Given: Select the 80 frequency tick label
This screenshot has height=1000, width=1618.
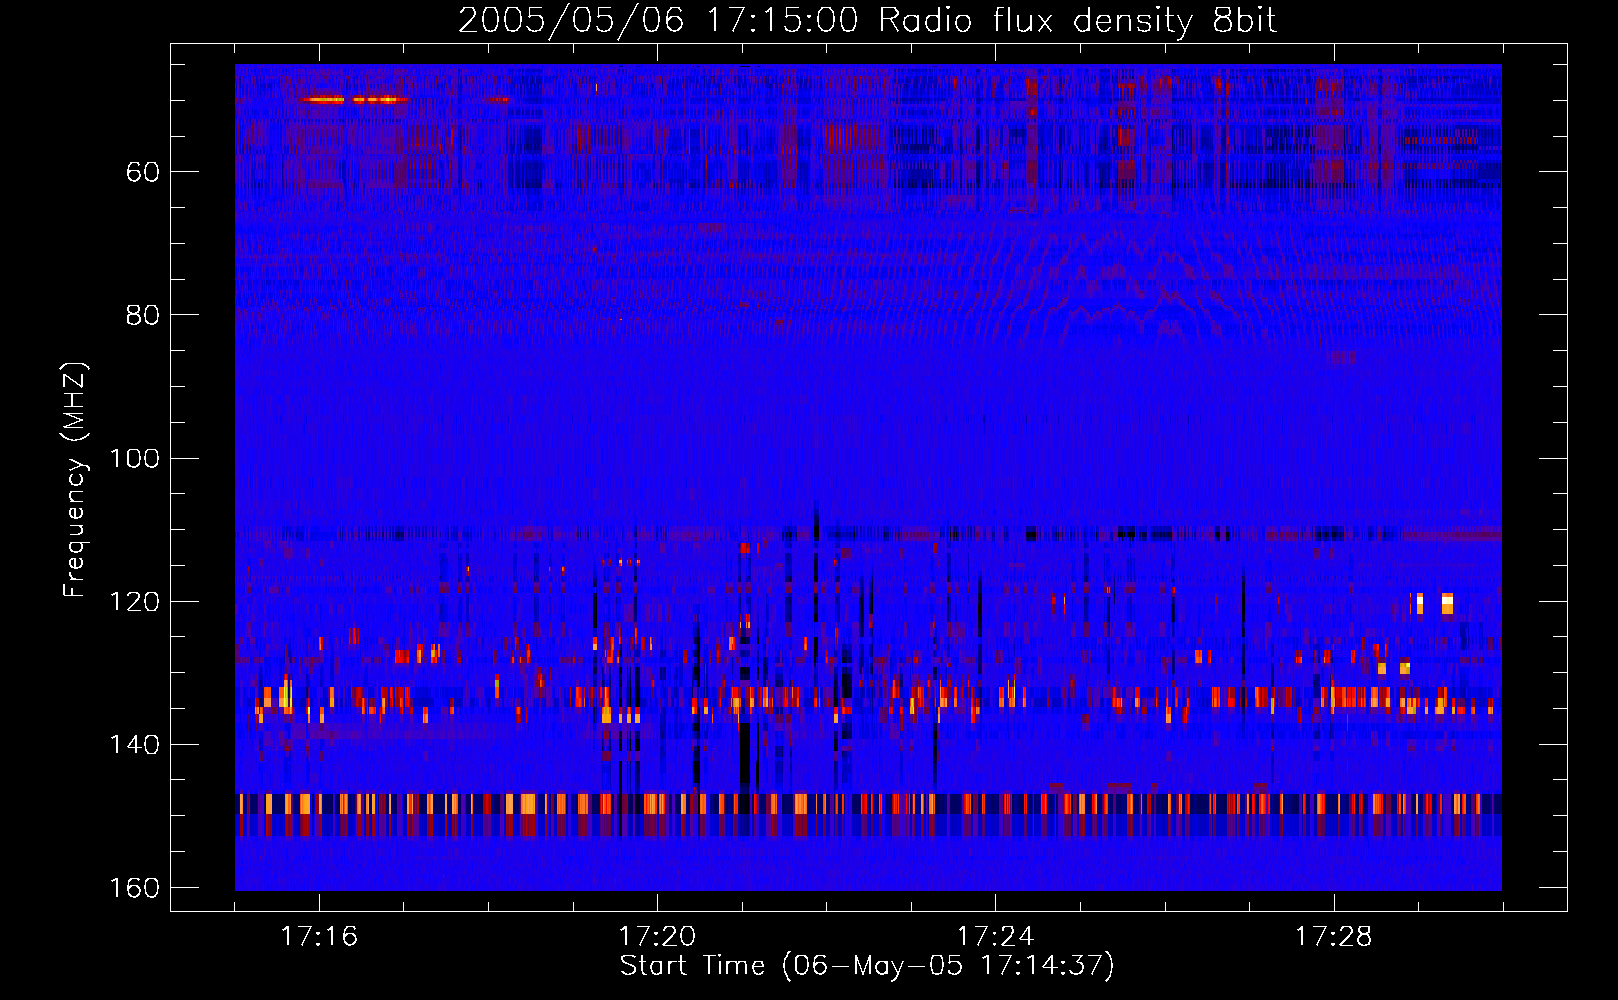Looking at the screenshot, I should [143, 315].
